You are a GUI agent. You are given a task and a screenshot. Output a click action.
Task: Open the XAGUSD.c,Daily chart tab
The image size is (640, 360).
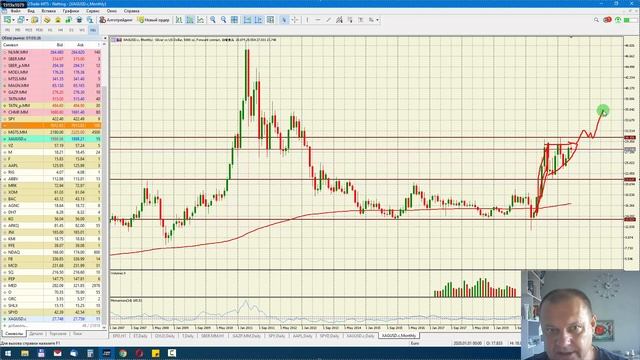360,336
